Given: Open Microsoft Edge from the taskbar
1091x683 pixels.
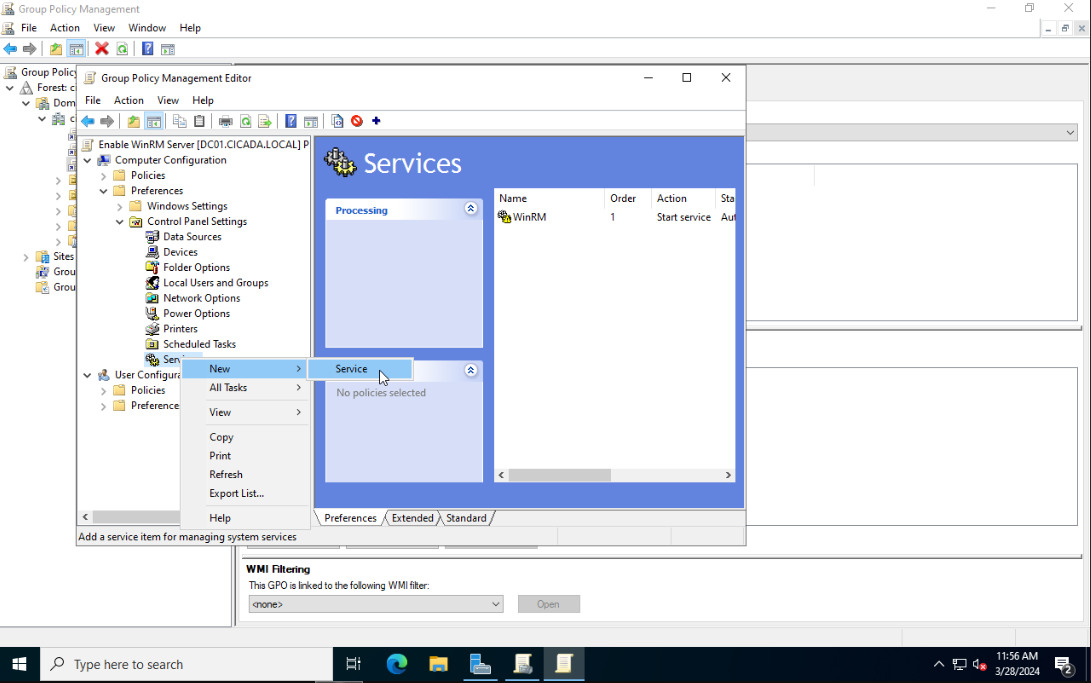Looking at the screenshot, I should tap(397, 664).
